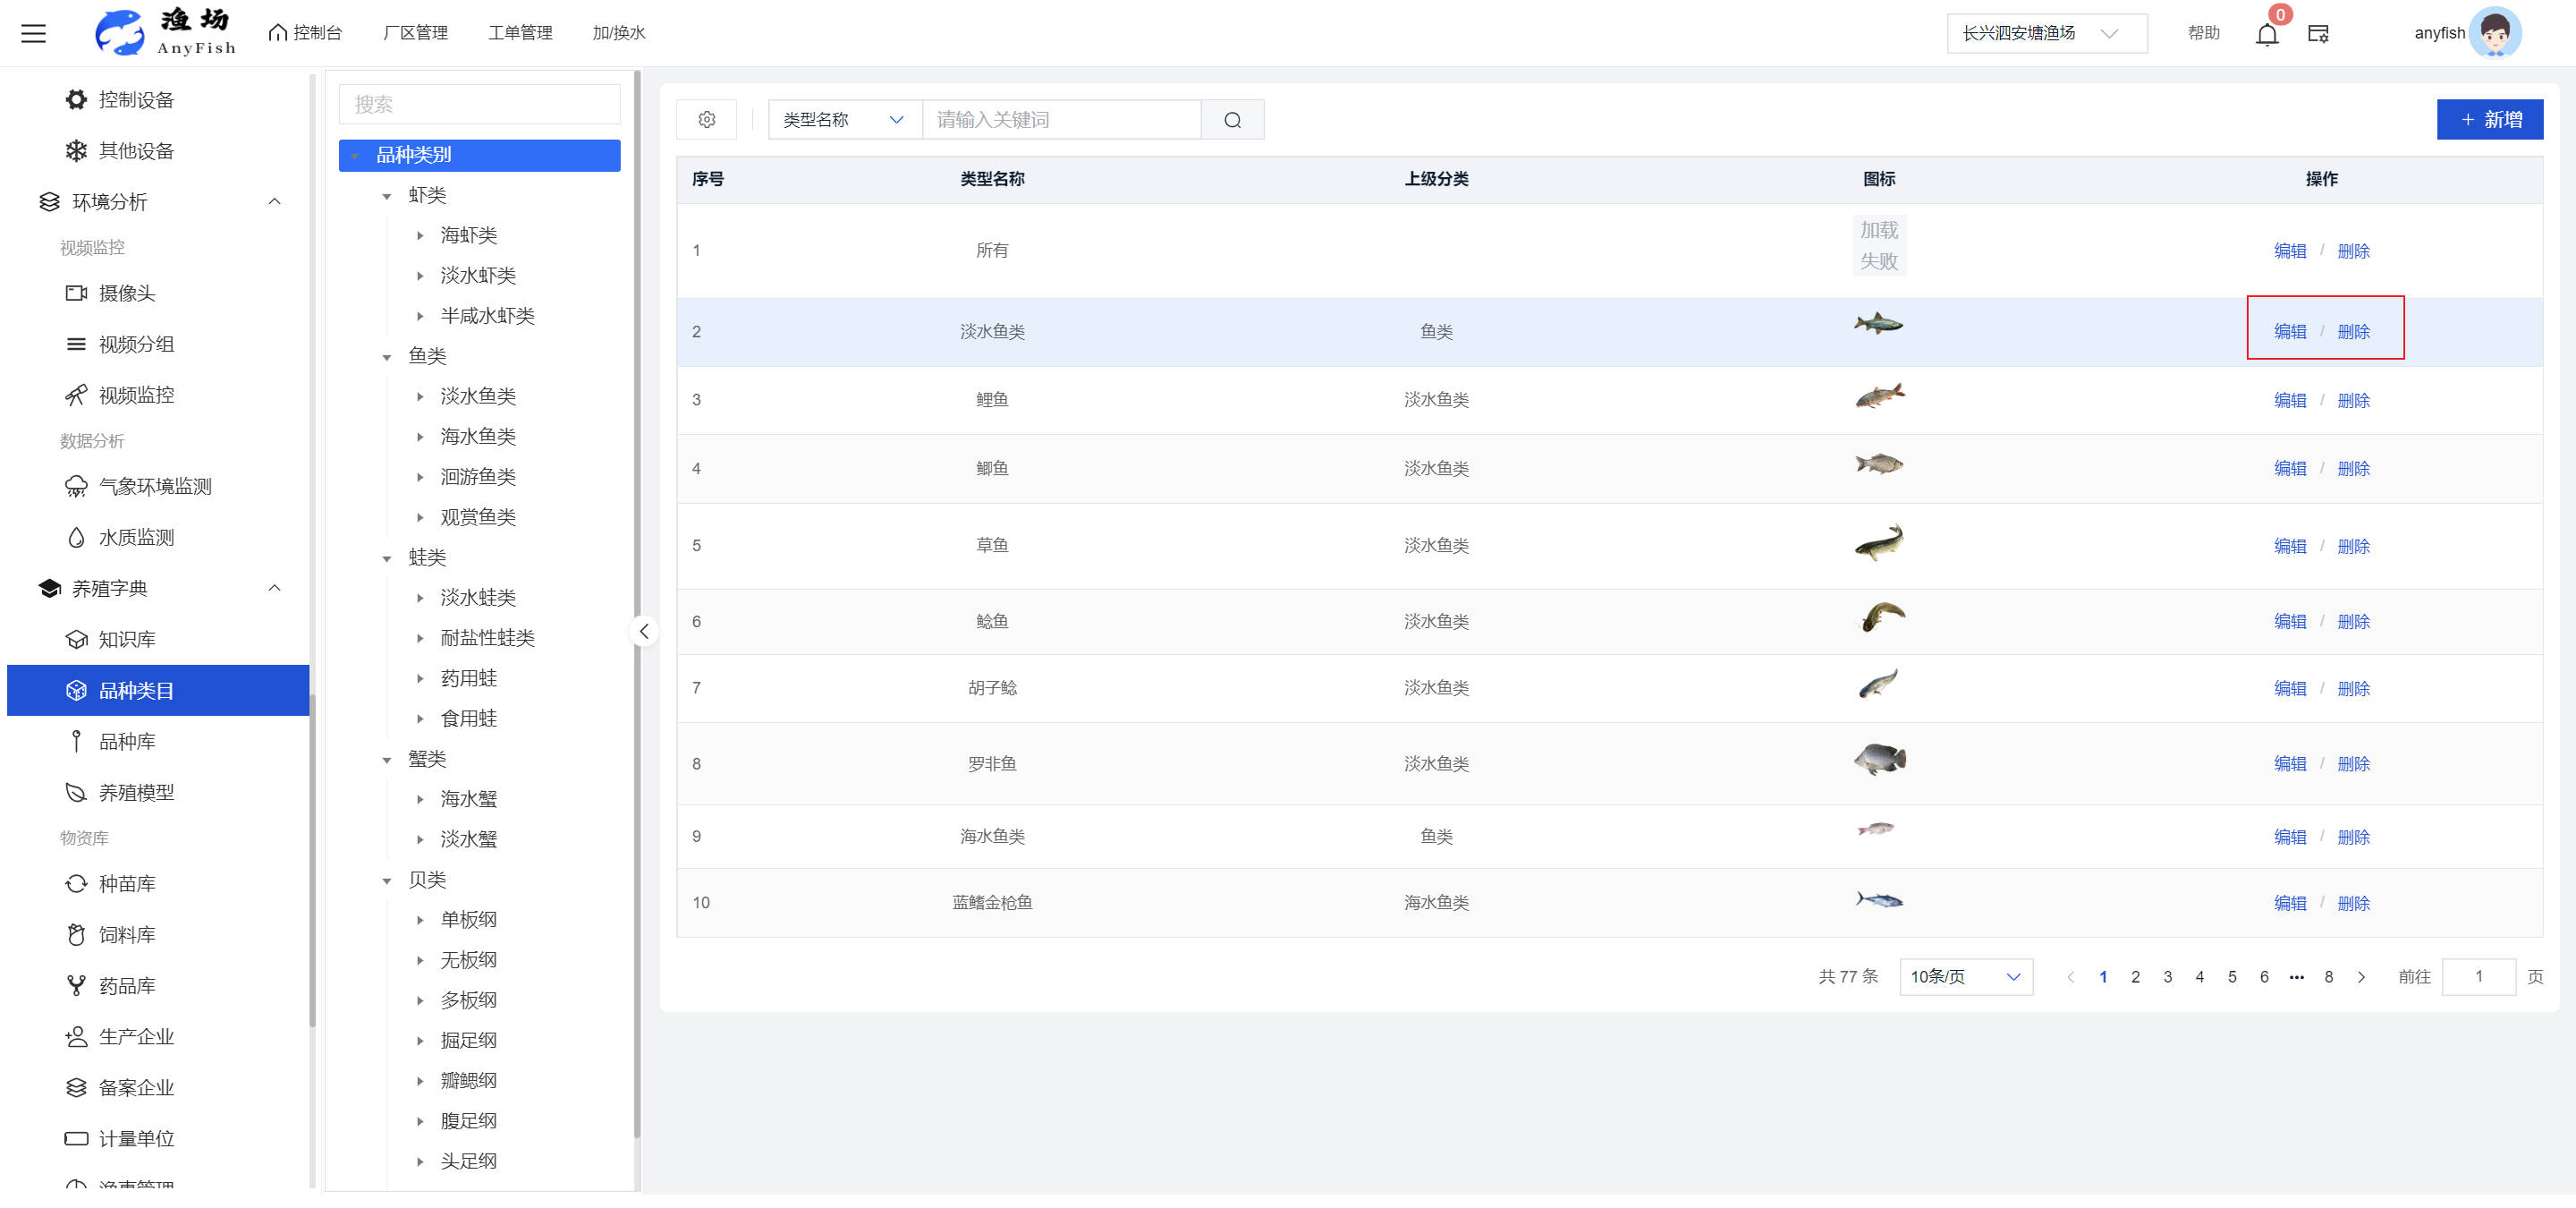This screenshot has height=1208, width=2576.
Task: Collapse the tree panel with arrow handle
Action: tap(644, 631)
